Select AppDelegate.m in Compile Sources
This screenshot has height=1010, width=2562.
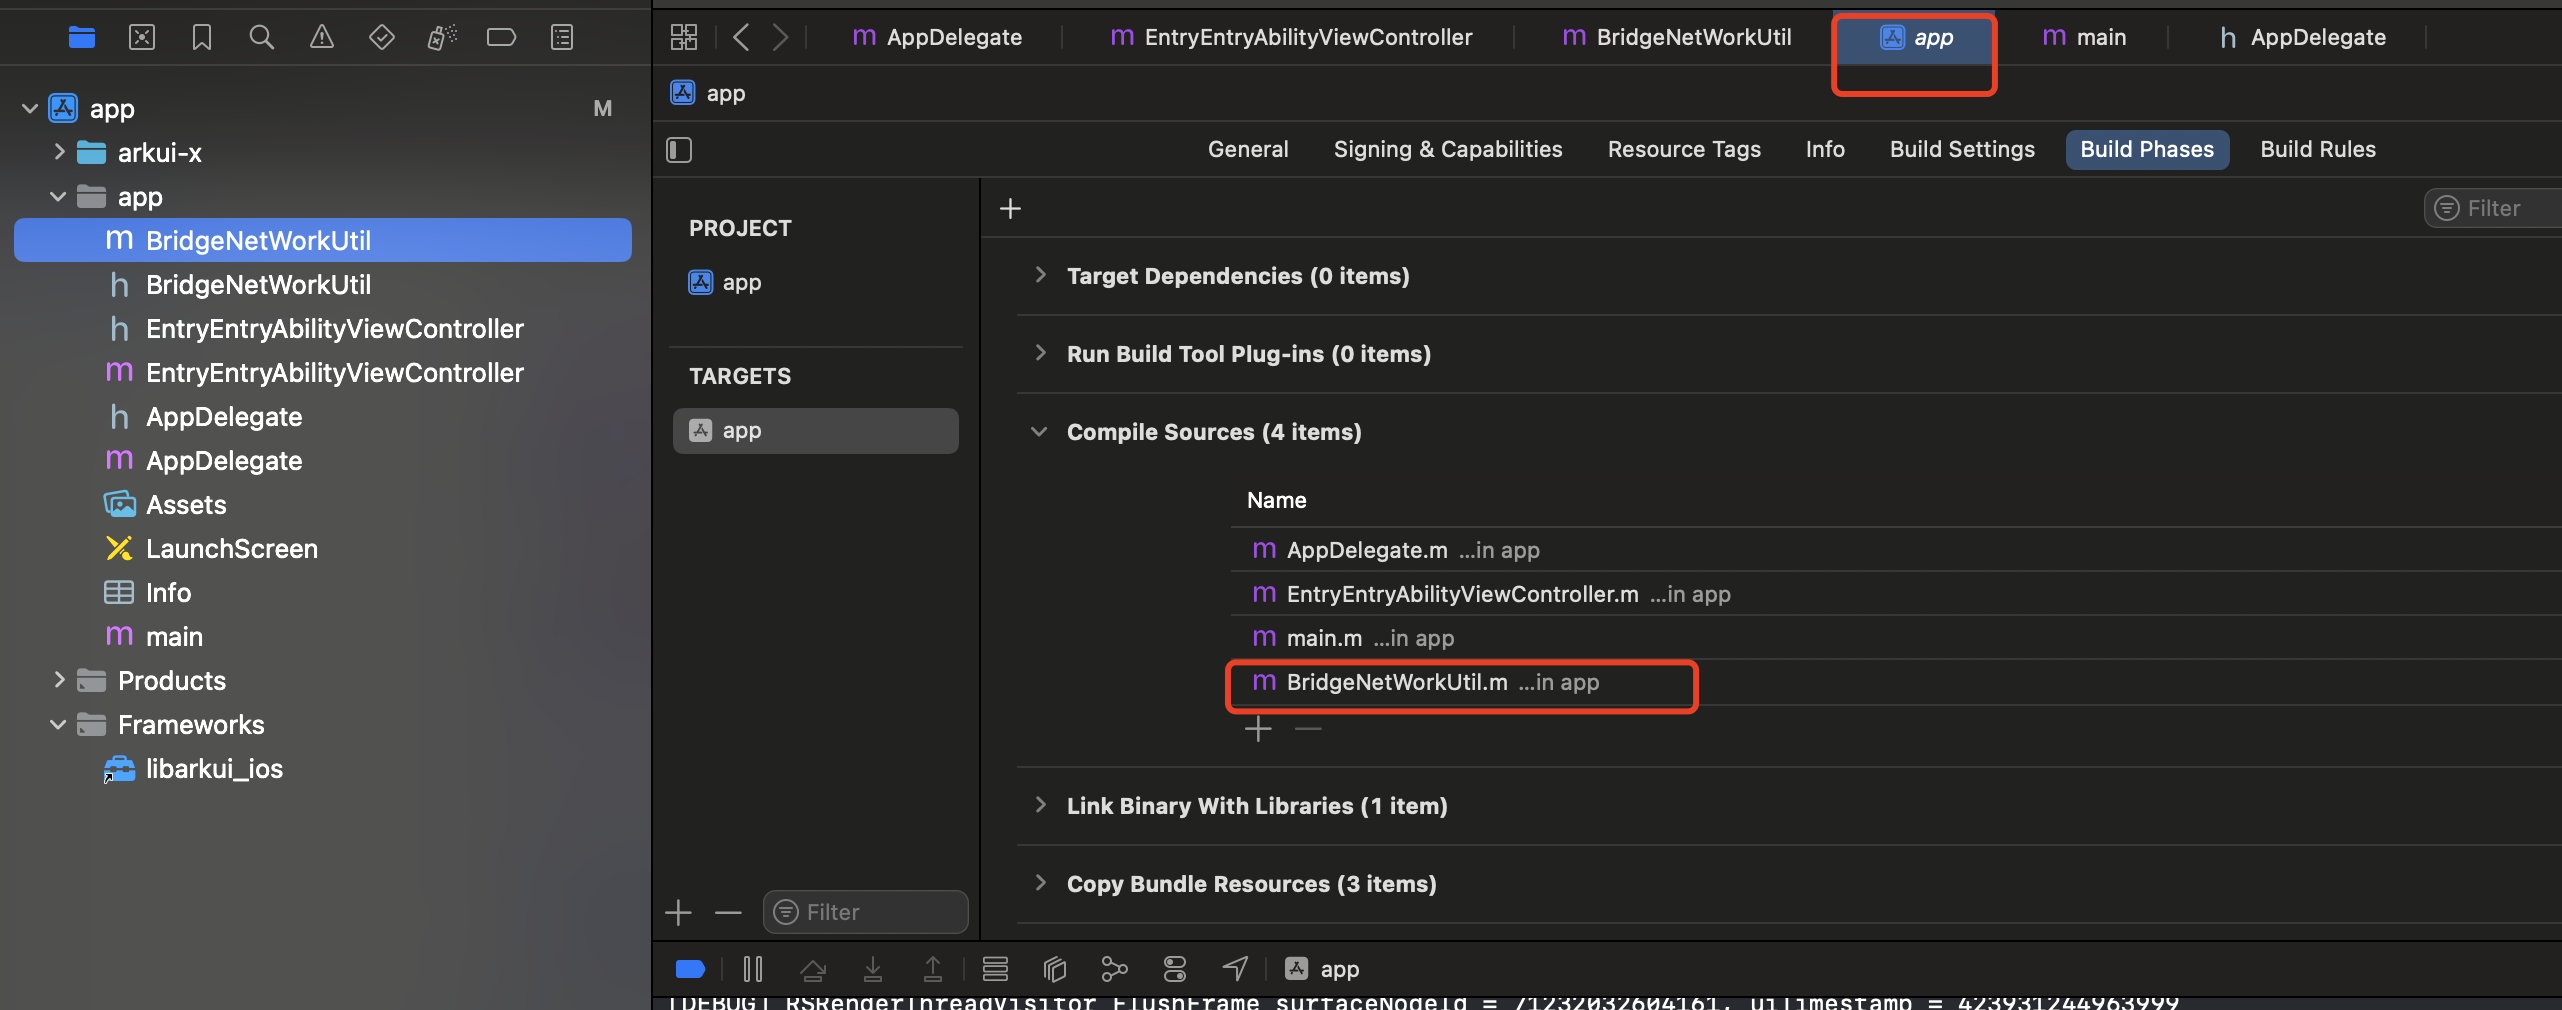coord(1395,551)
